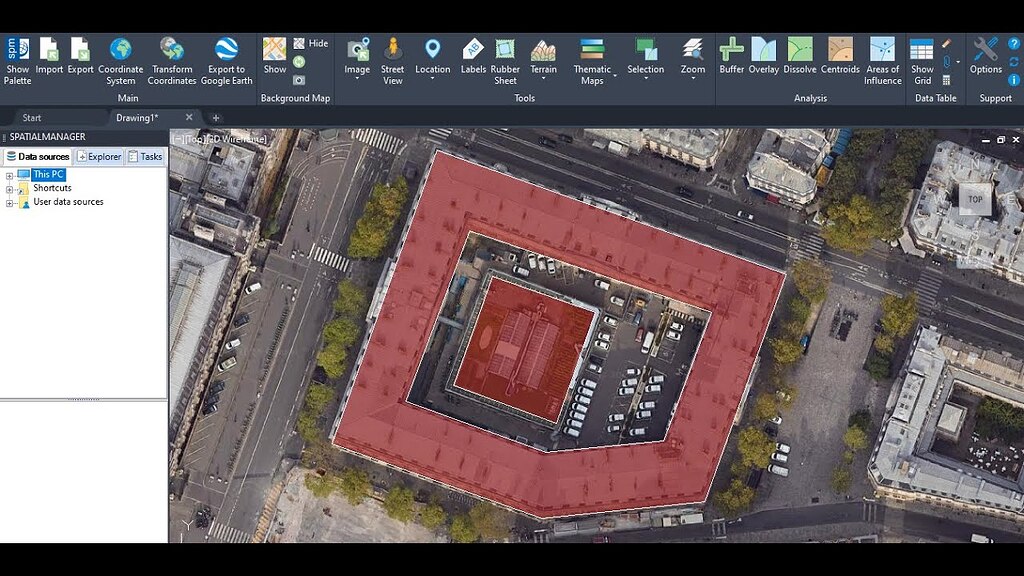Open the Export to Google Earth tool
1024x576 pixels.
227,57
